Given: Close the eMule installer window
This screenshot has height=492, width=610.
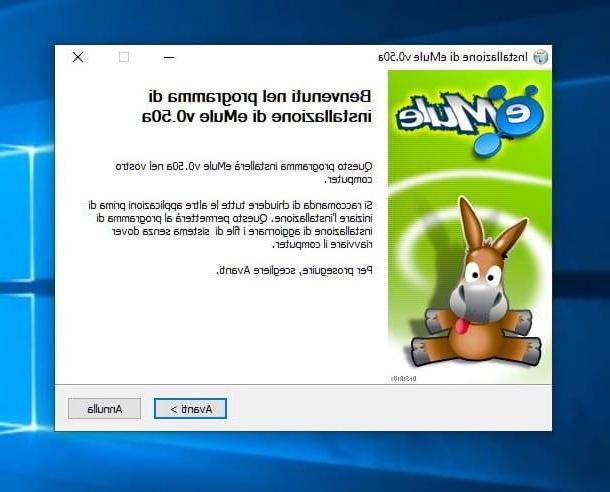Looking at the screenshot, I should click(78, 57).
